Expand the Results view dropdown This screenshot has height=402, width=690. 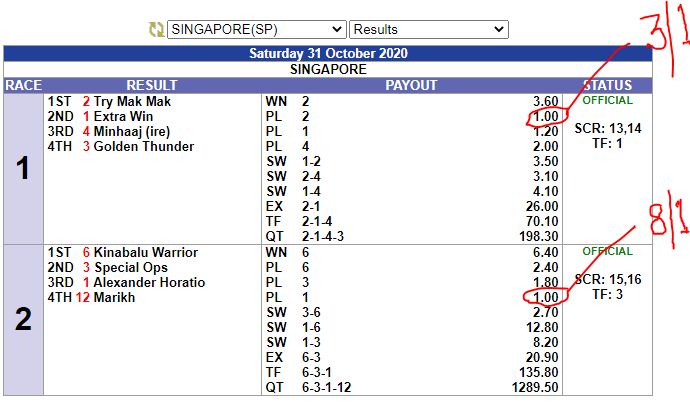tap(429, 30)
